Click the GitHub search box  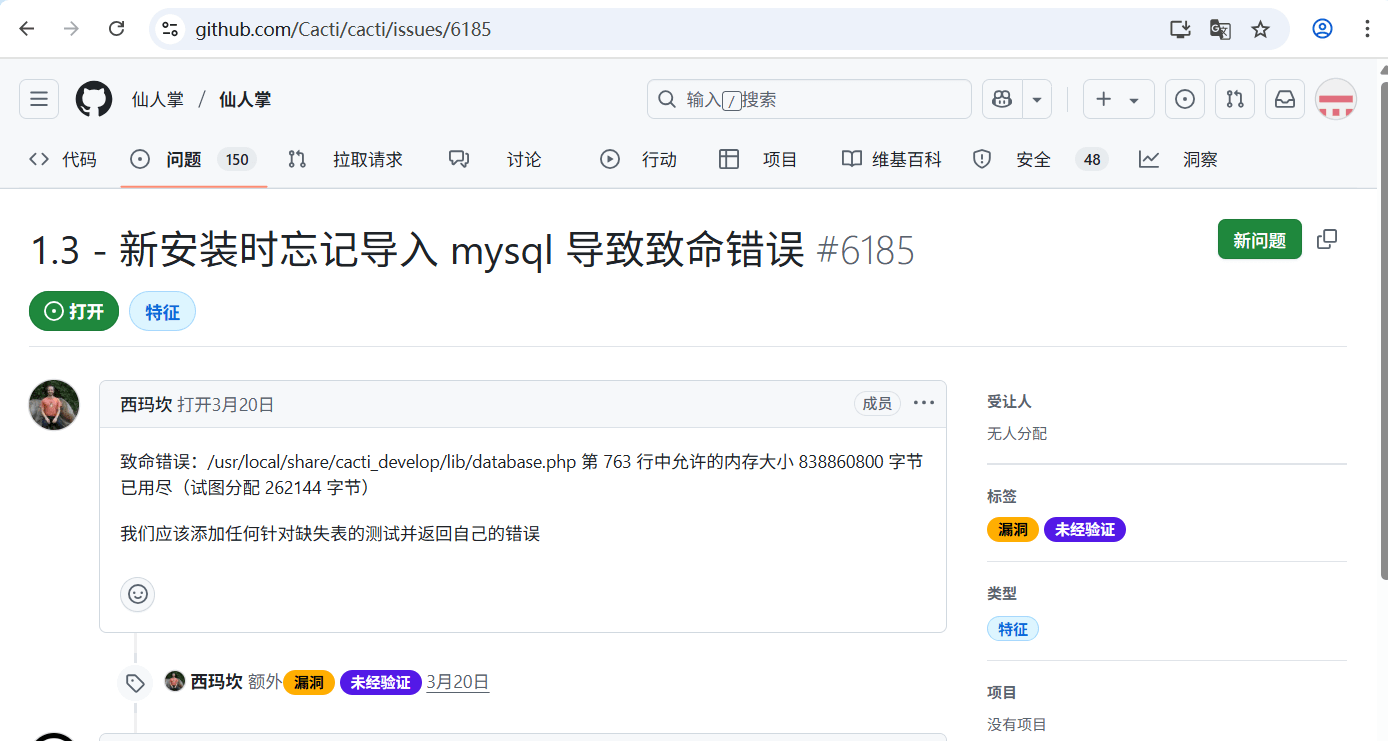tap(809, 99)
